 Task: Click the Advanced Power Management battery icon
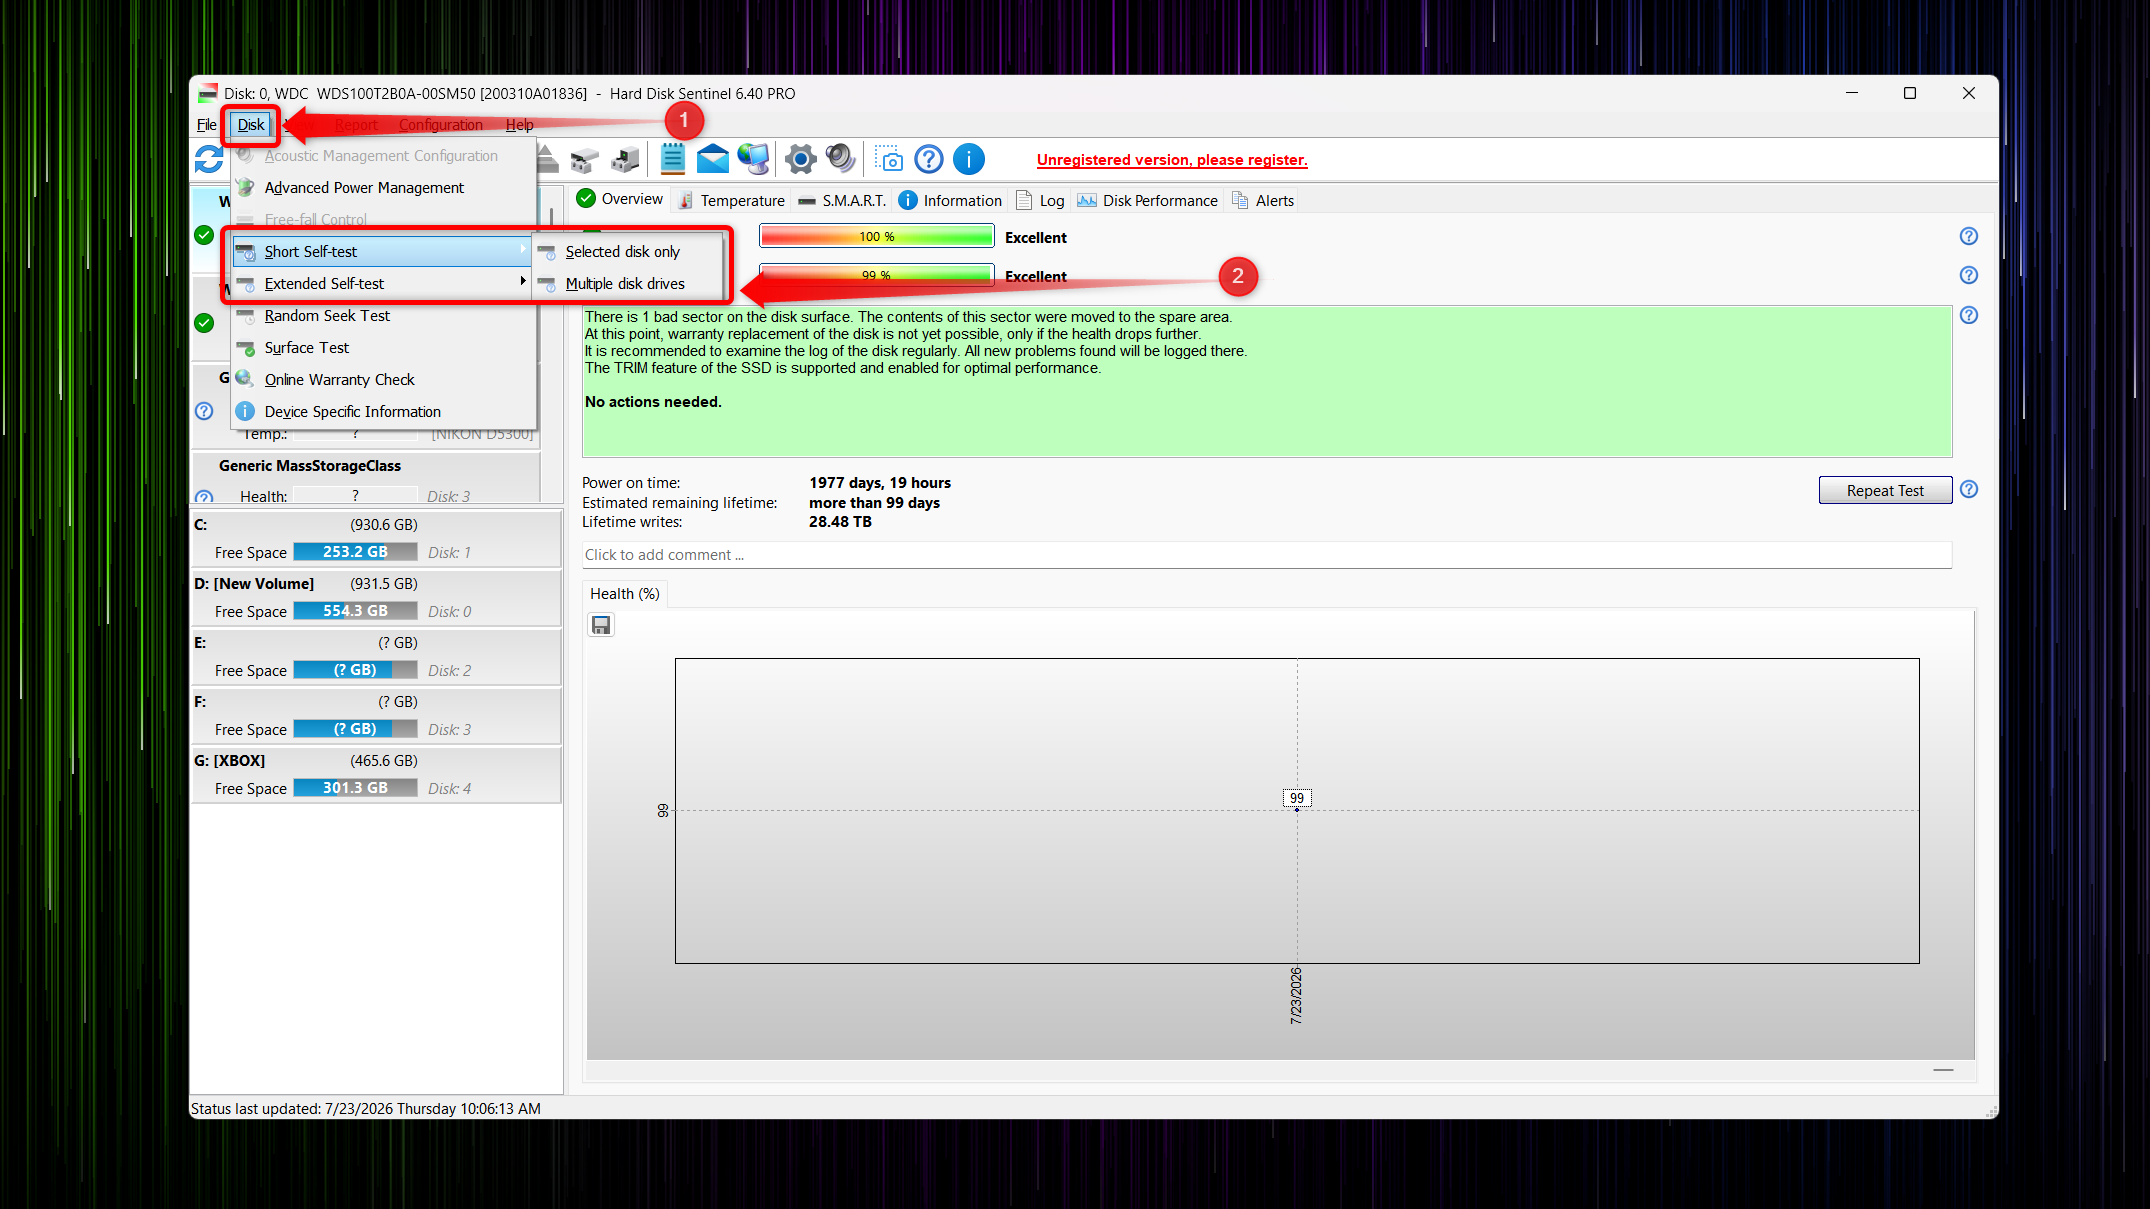[246, 187]
